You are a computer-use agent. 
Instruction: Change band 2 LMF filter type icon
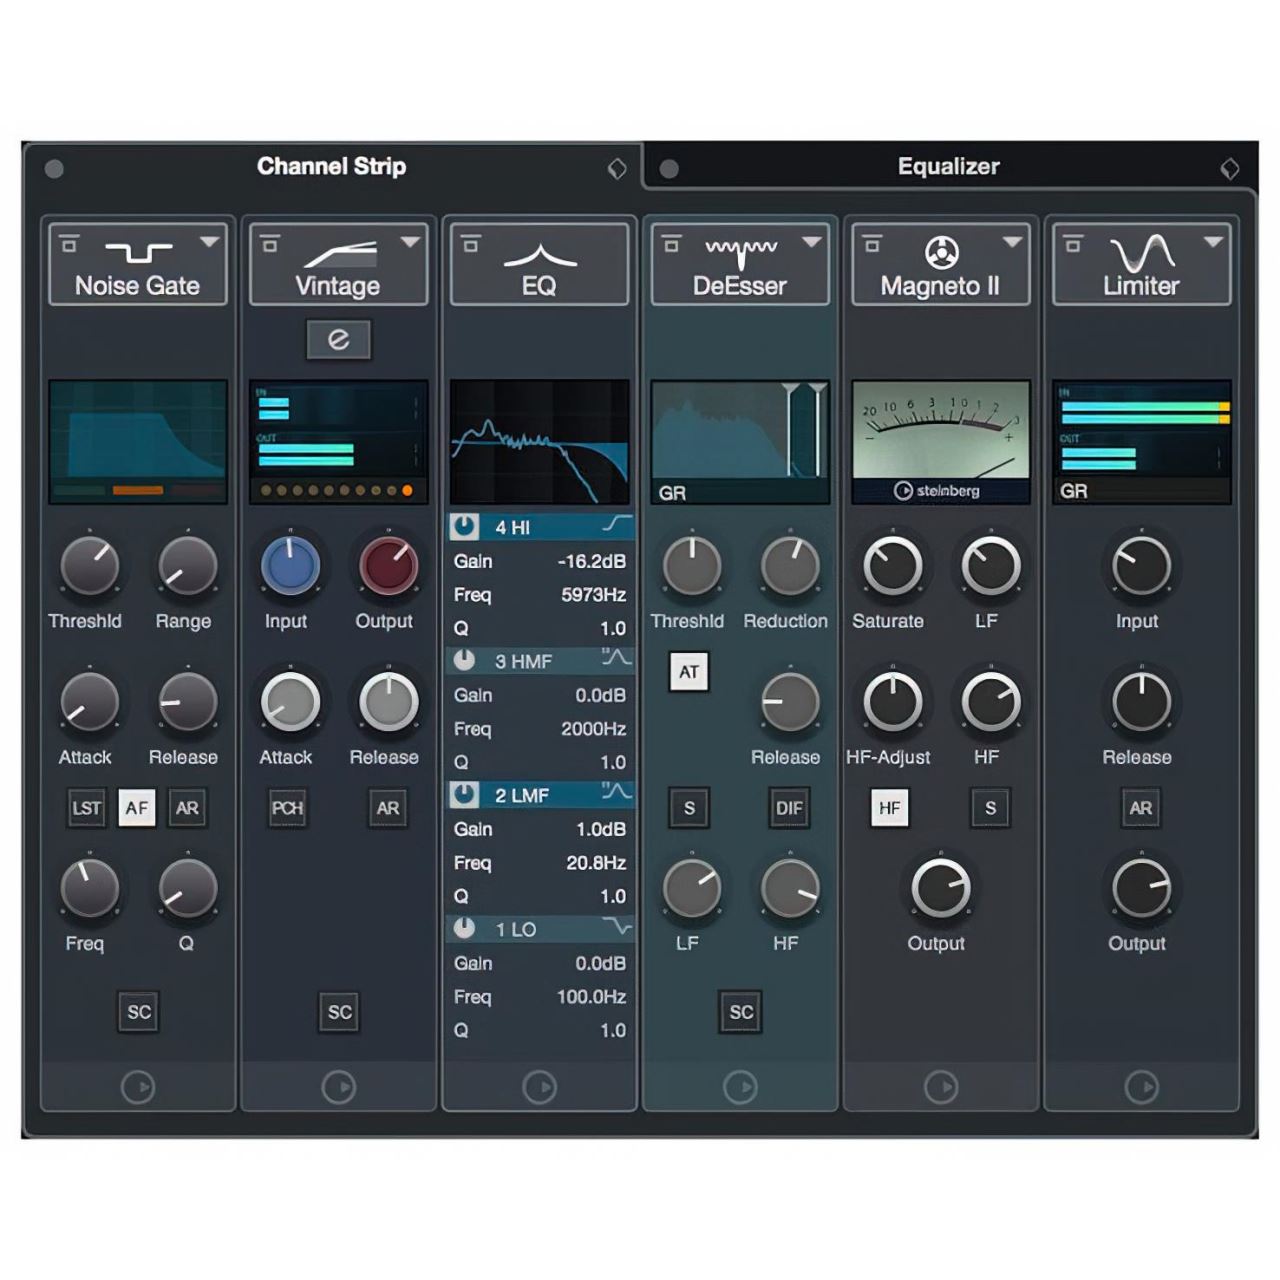coord(616,791)
